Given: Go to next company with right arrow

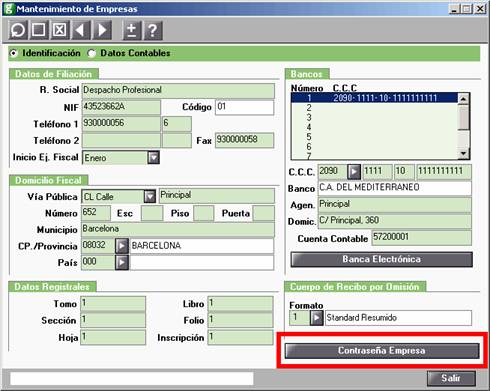Looking at the screenshot, I should [102, 30].
